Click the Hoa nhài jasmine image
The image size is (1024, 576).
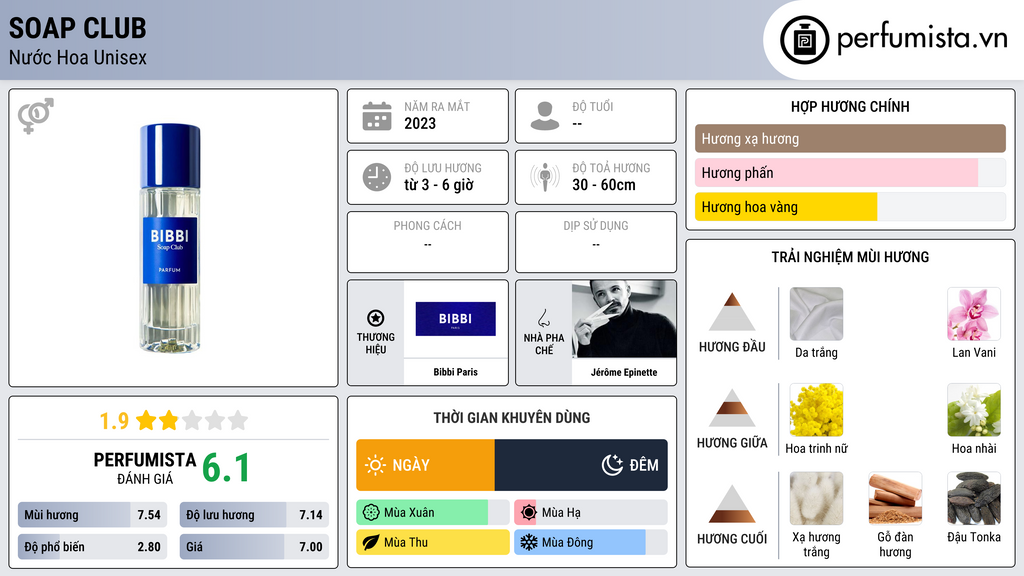coord(974,410)
